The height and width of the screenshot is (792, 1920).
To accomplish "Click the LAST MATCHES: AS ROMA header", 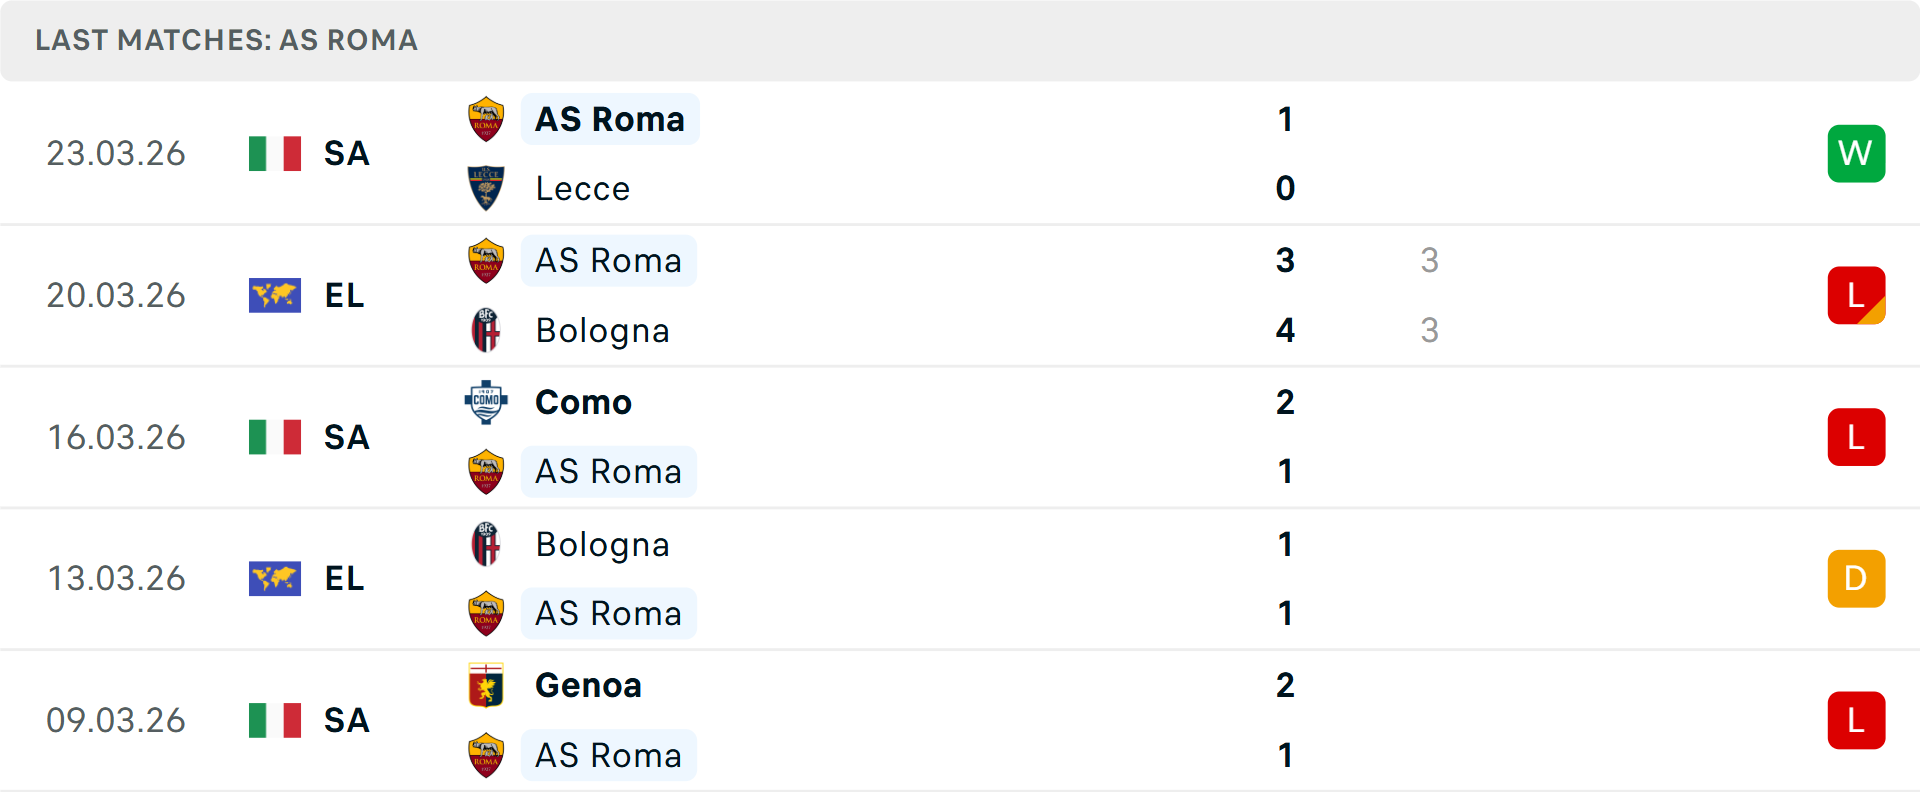I will tap(226, 40).
